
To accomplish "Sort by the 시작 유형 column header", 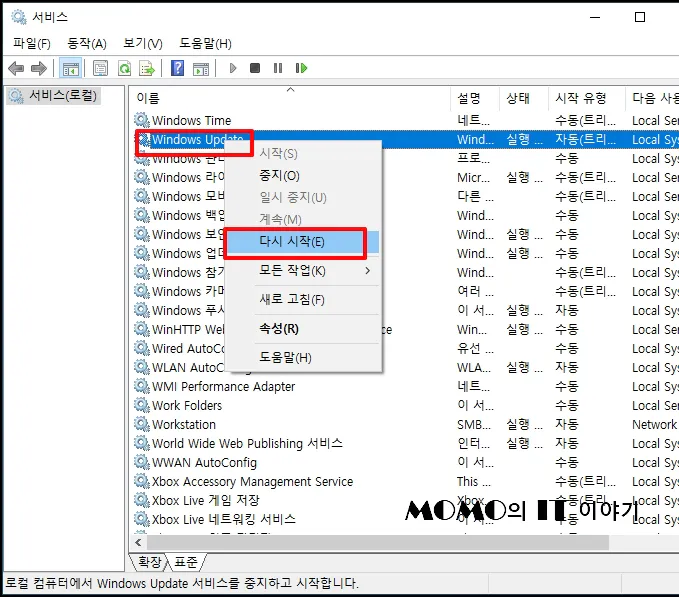I will pyautogui.click(x=587, y=98).
